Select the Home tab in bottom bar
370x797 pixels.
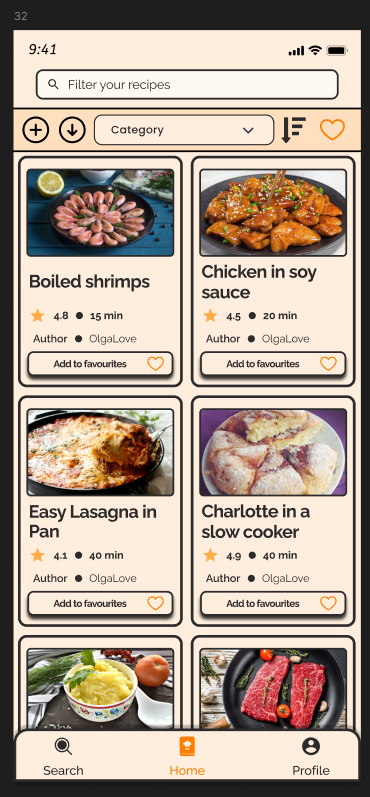pos(187,757)
